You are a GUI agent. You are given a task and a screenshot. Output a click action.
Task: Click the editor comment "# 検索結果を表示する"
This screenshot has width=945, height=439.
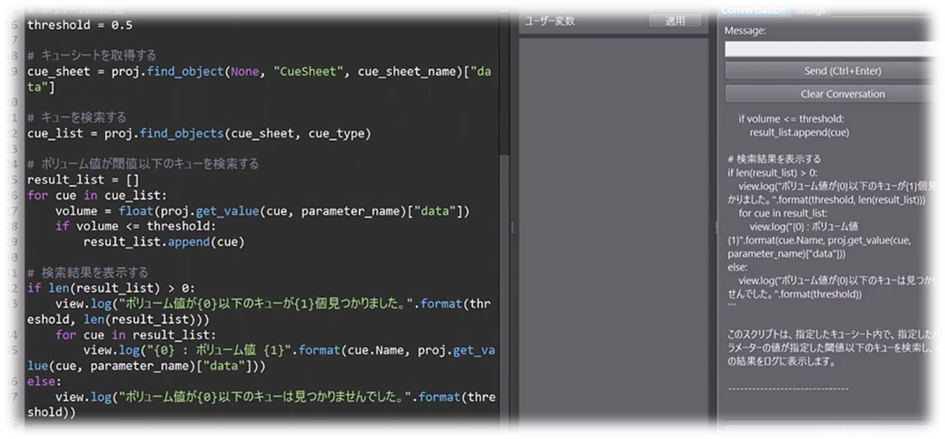87,273
